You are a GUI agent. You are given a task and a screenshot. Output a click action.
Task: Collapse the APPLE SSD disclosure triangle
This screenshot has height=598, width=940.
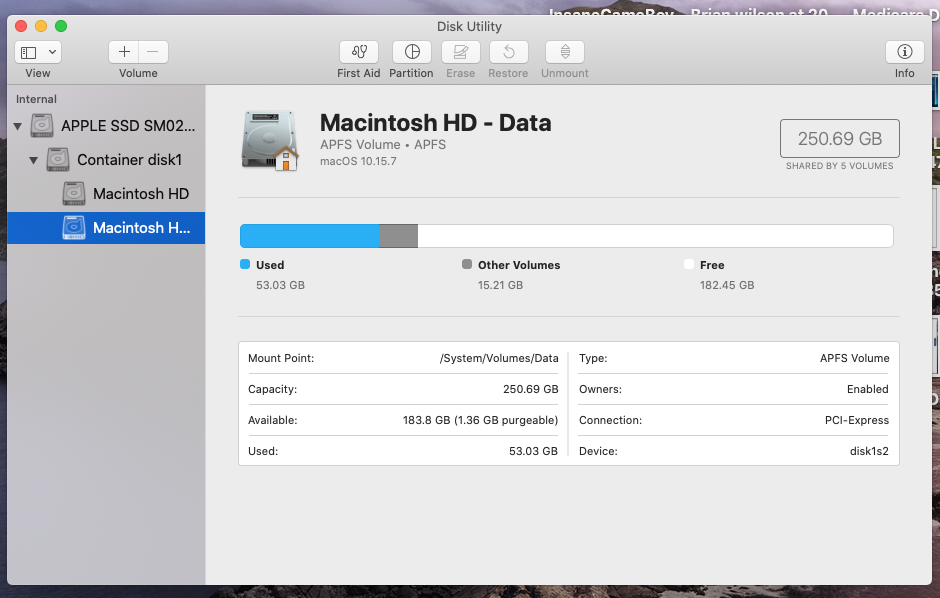(18, 126)
